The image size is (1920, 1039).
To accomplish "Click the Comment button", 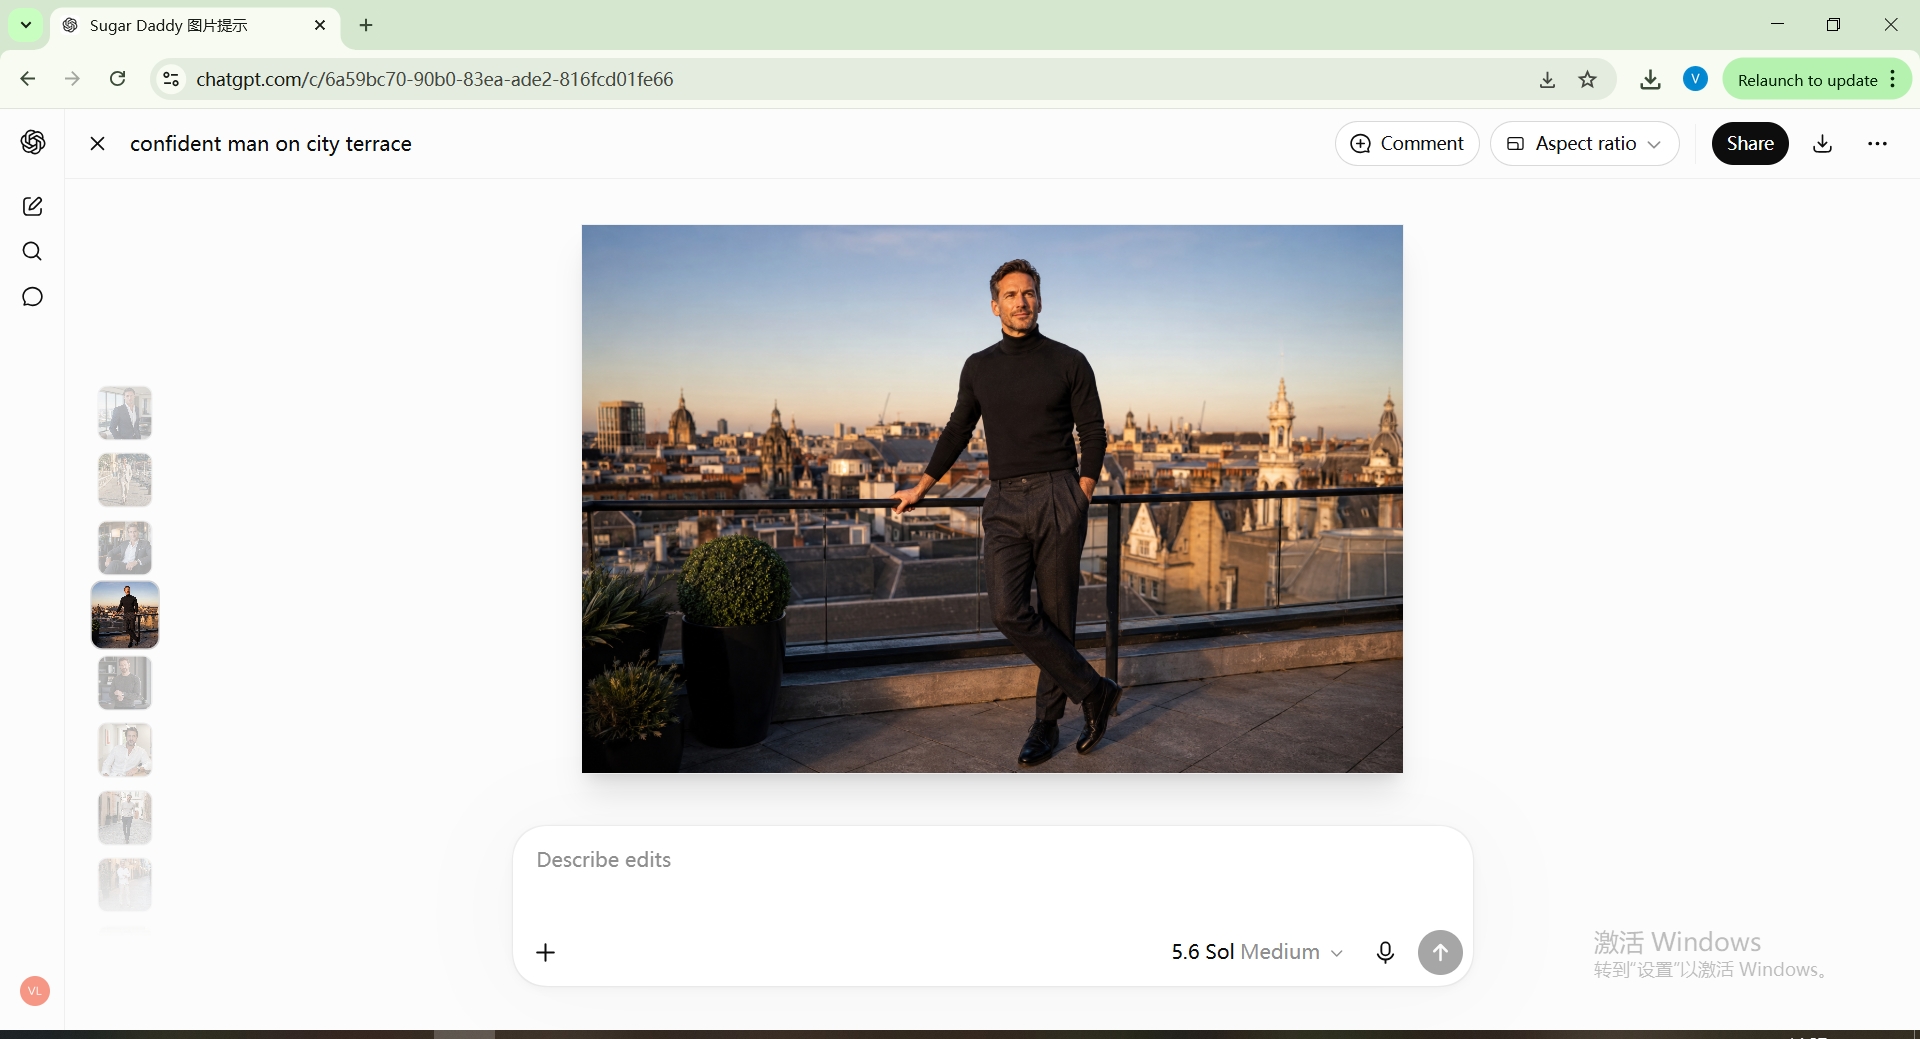I will pos(1407,144).
